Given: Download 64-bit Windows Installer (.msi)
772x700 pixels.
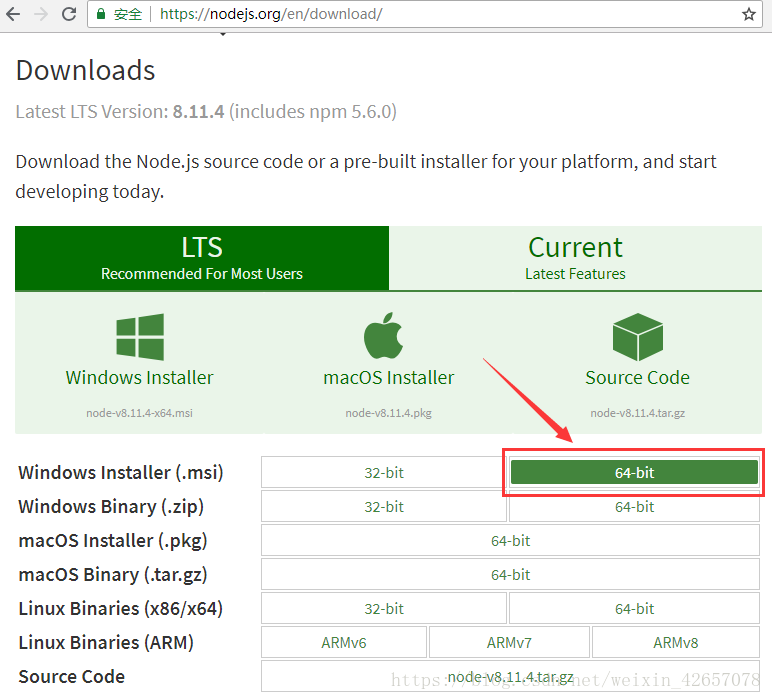Looking at the screenshot, I should coord(634,473).
